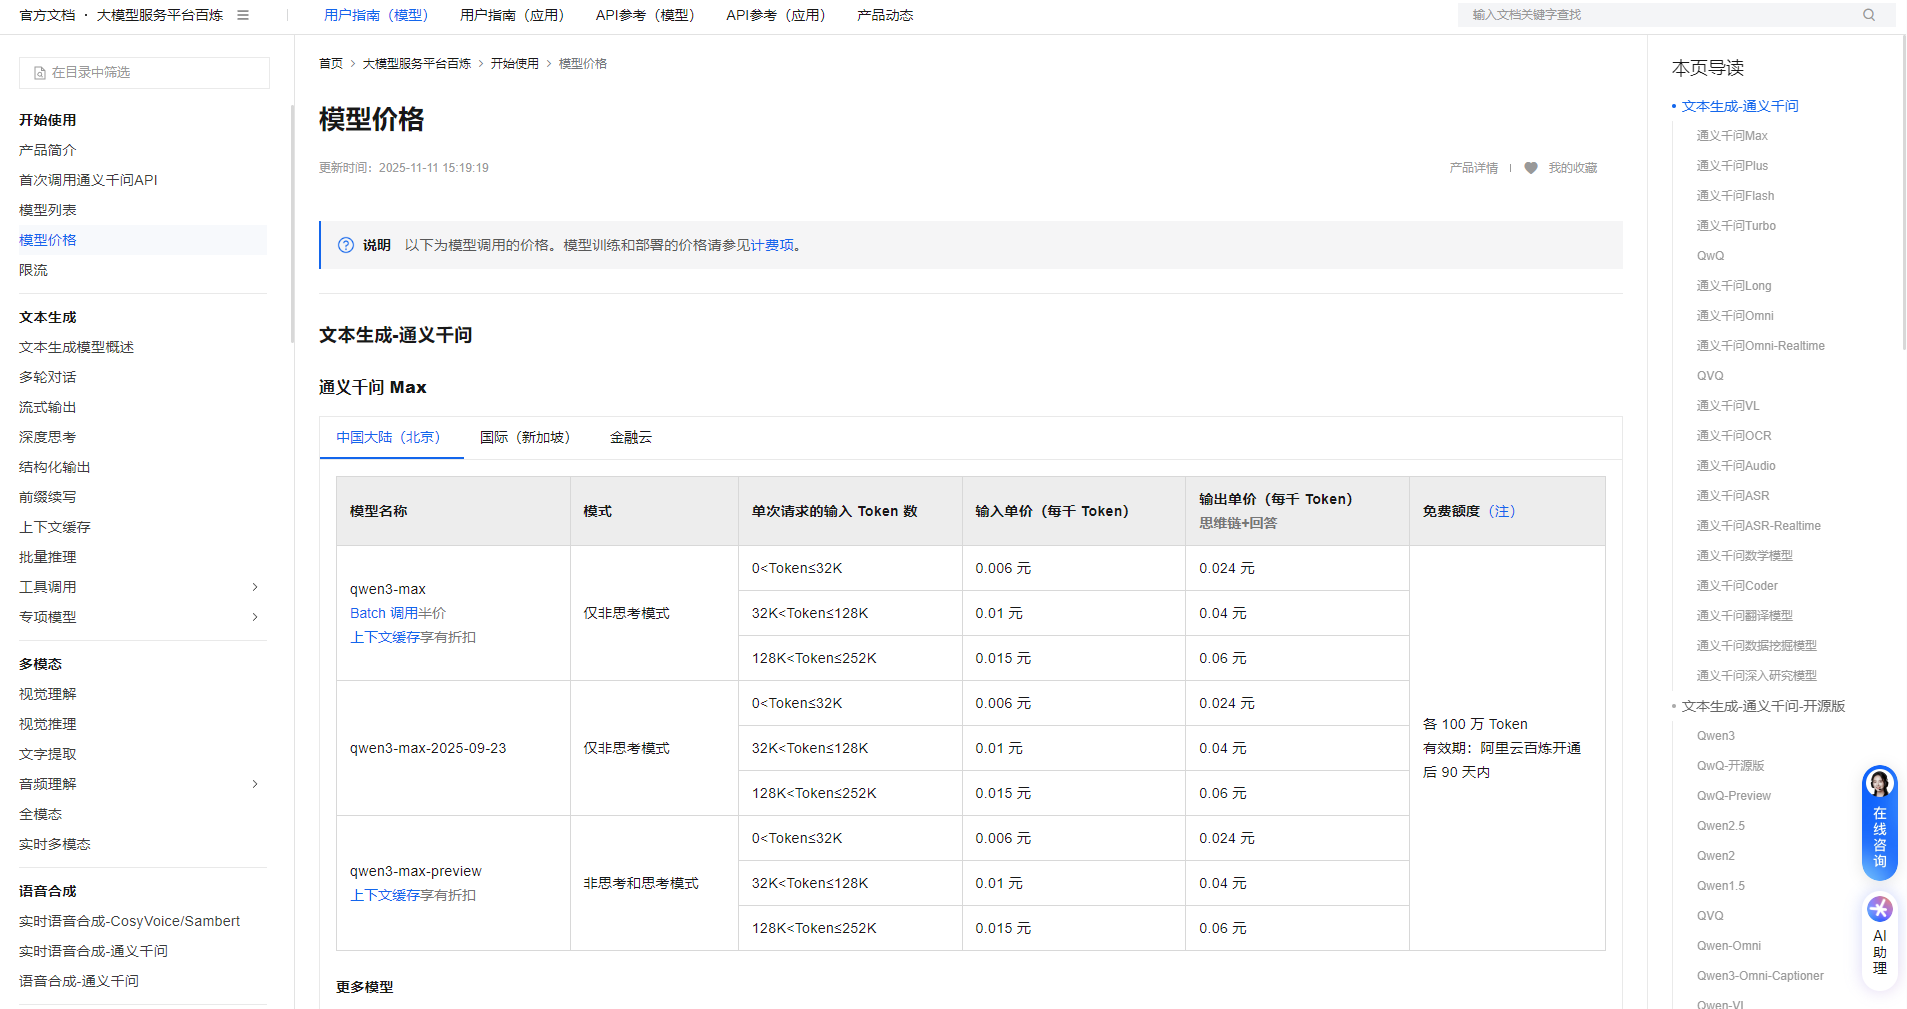1907x1009 pixels.
Task: Expand the 音频理解 sidebar section
Action: point(255,784)
